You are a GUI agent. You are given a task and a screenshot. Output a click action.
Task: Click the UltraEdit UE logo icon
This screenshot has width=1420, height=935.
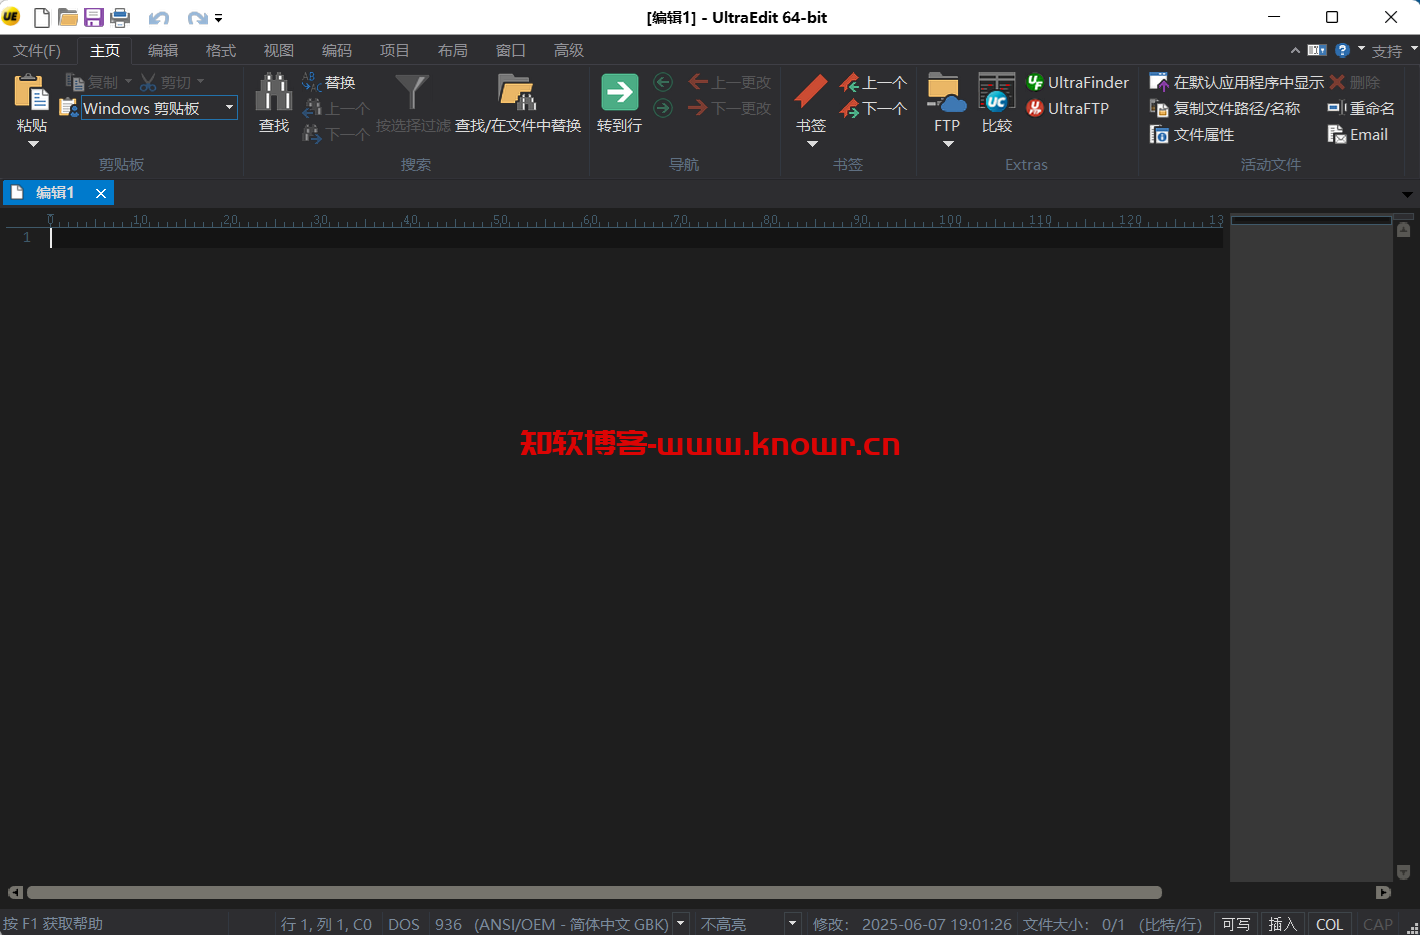pyautogui.click(x=11, y=17)
